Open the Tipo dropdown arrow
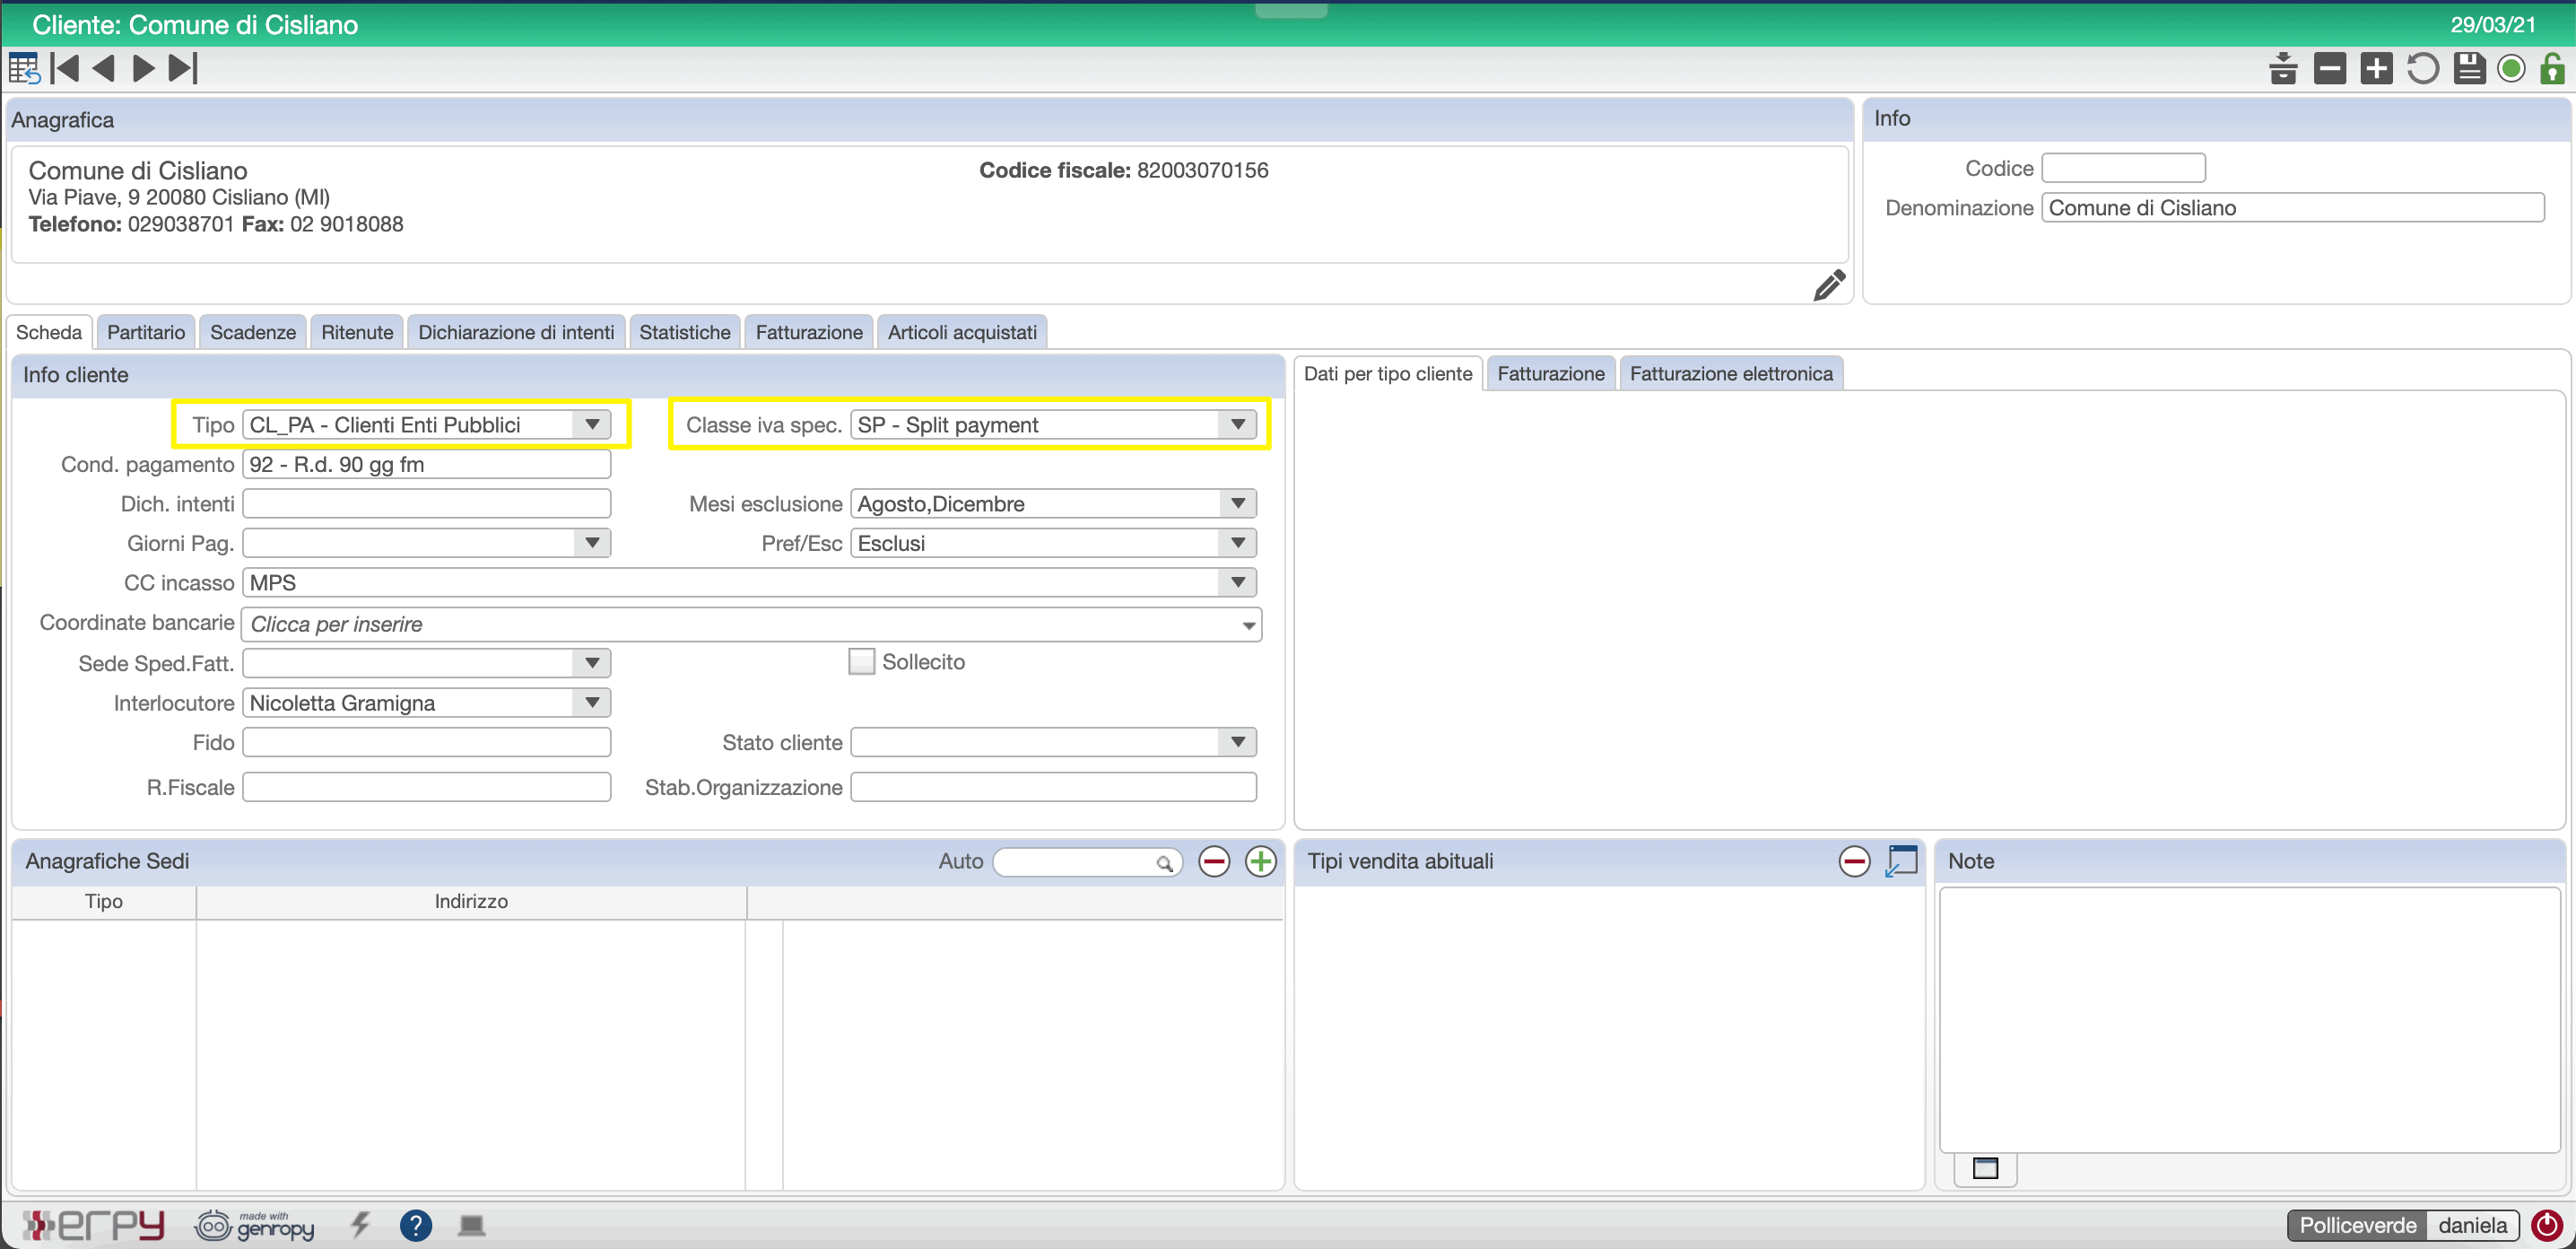This screenshot has width=2576, height=1249. (x=592, y=425)
